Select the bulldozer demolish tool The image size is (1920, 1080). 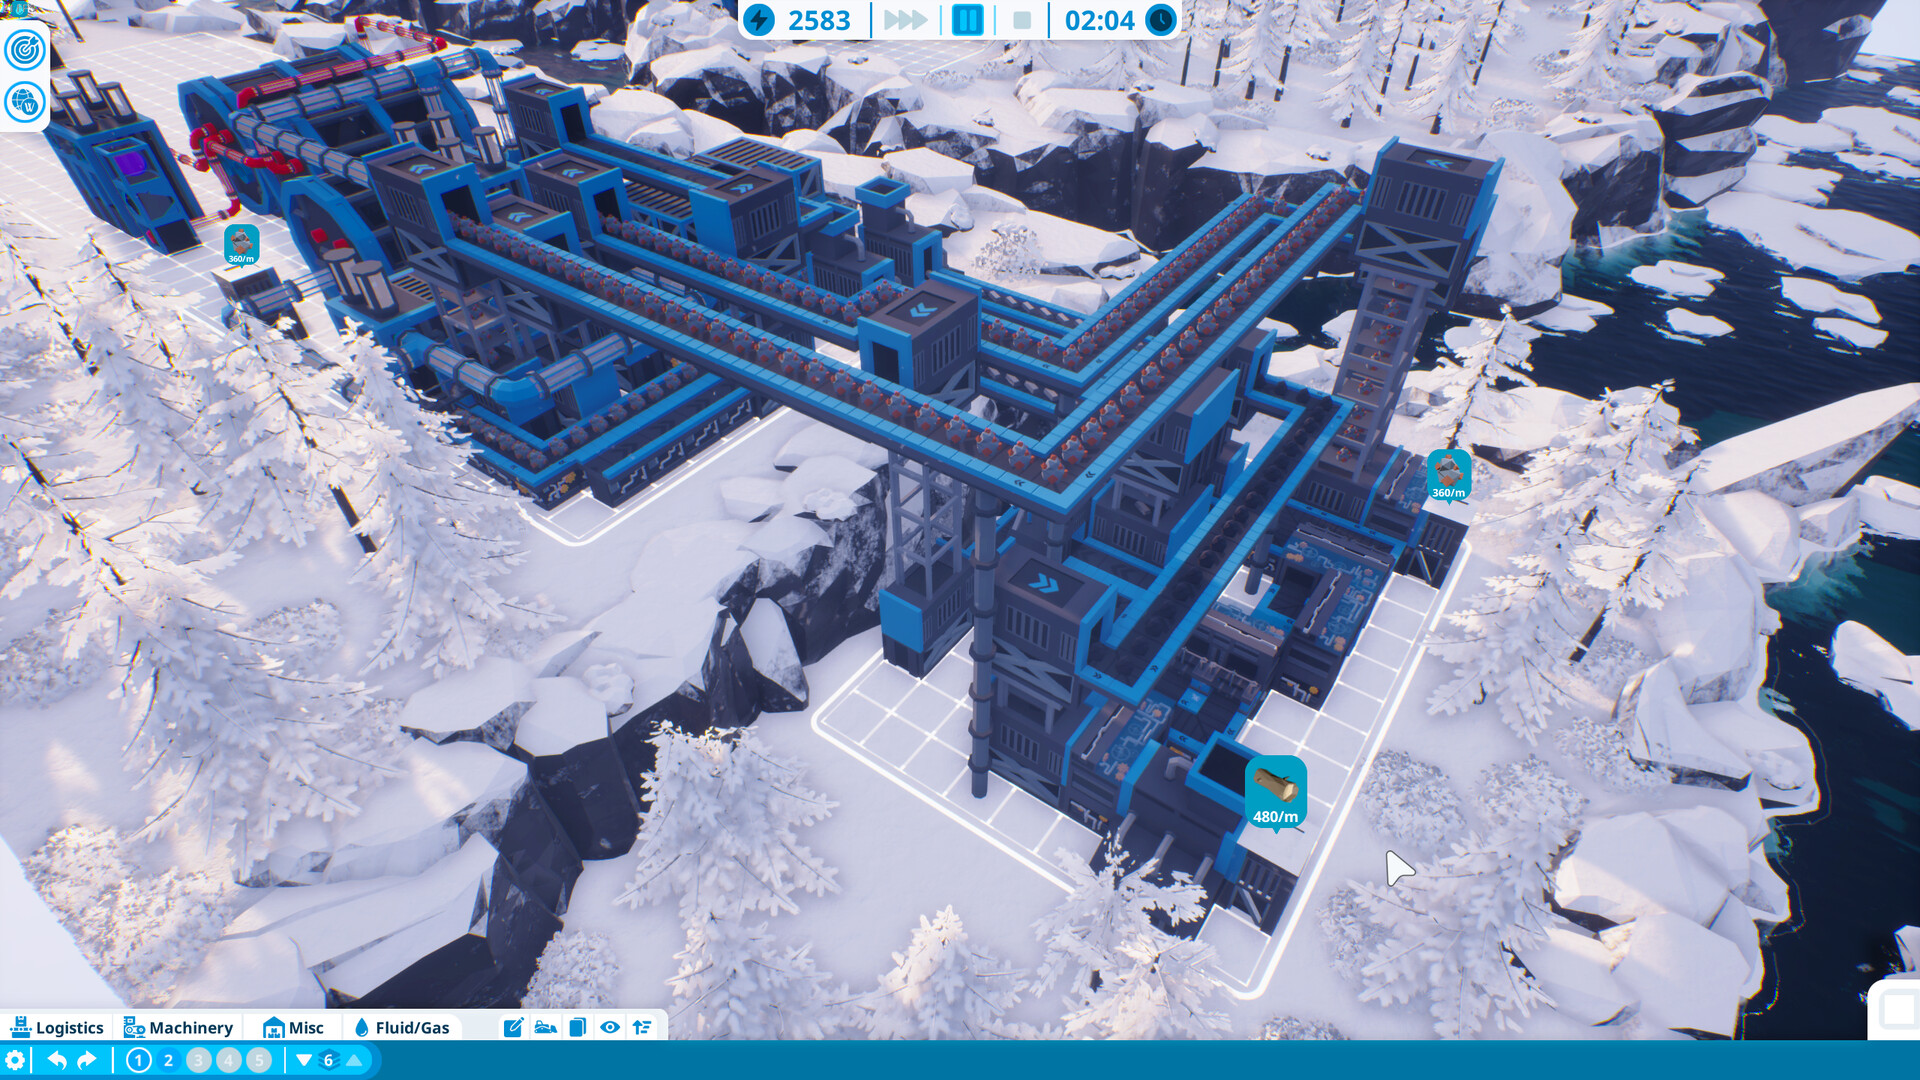(x=544, y=1027)
